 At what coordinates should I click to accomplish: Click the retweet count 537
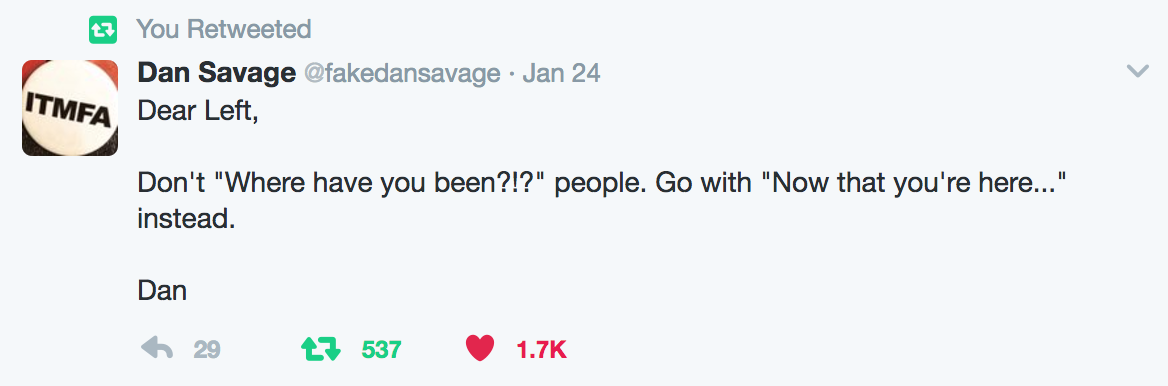[381, 349]
